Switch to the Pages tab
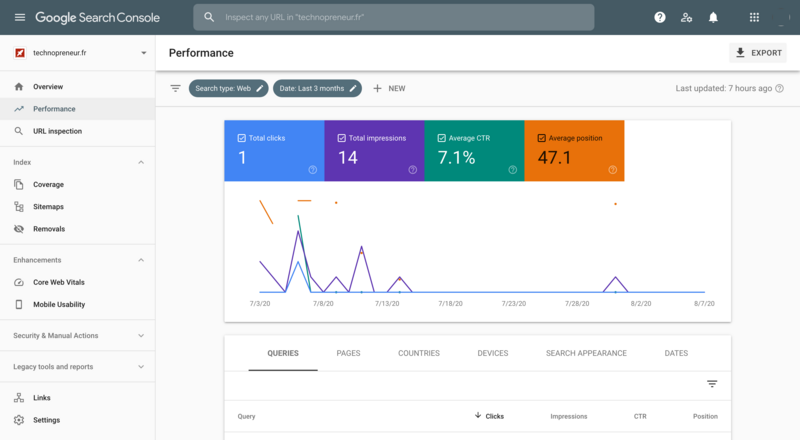This screenshot has height=440, width=800. [x=348, y=353]
